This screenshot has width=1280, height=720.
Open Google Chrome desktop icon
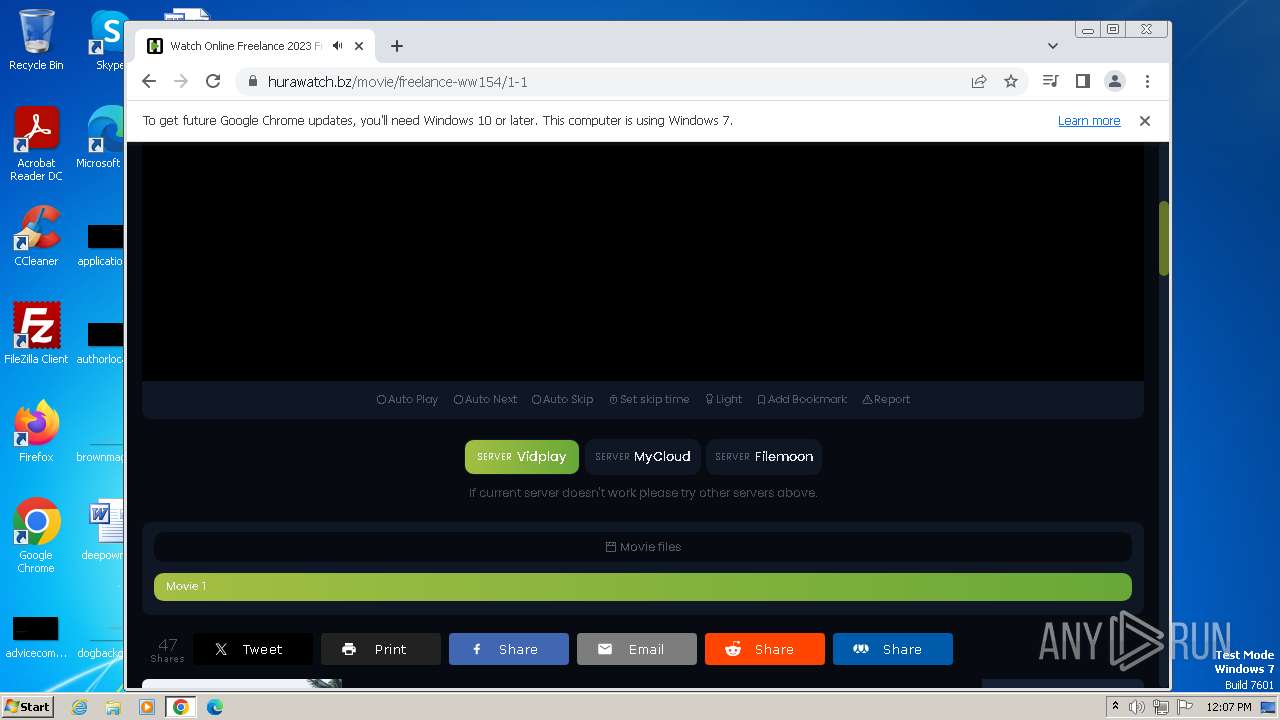36,536
